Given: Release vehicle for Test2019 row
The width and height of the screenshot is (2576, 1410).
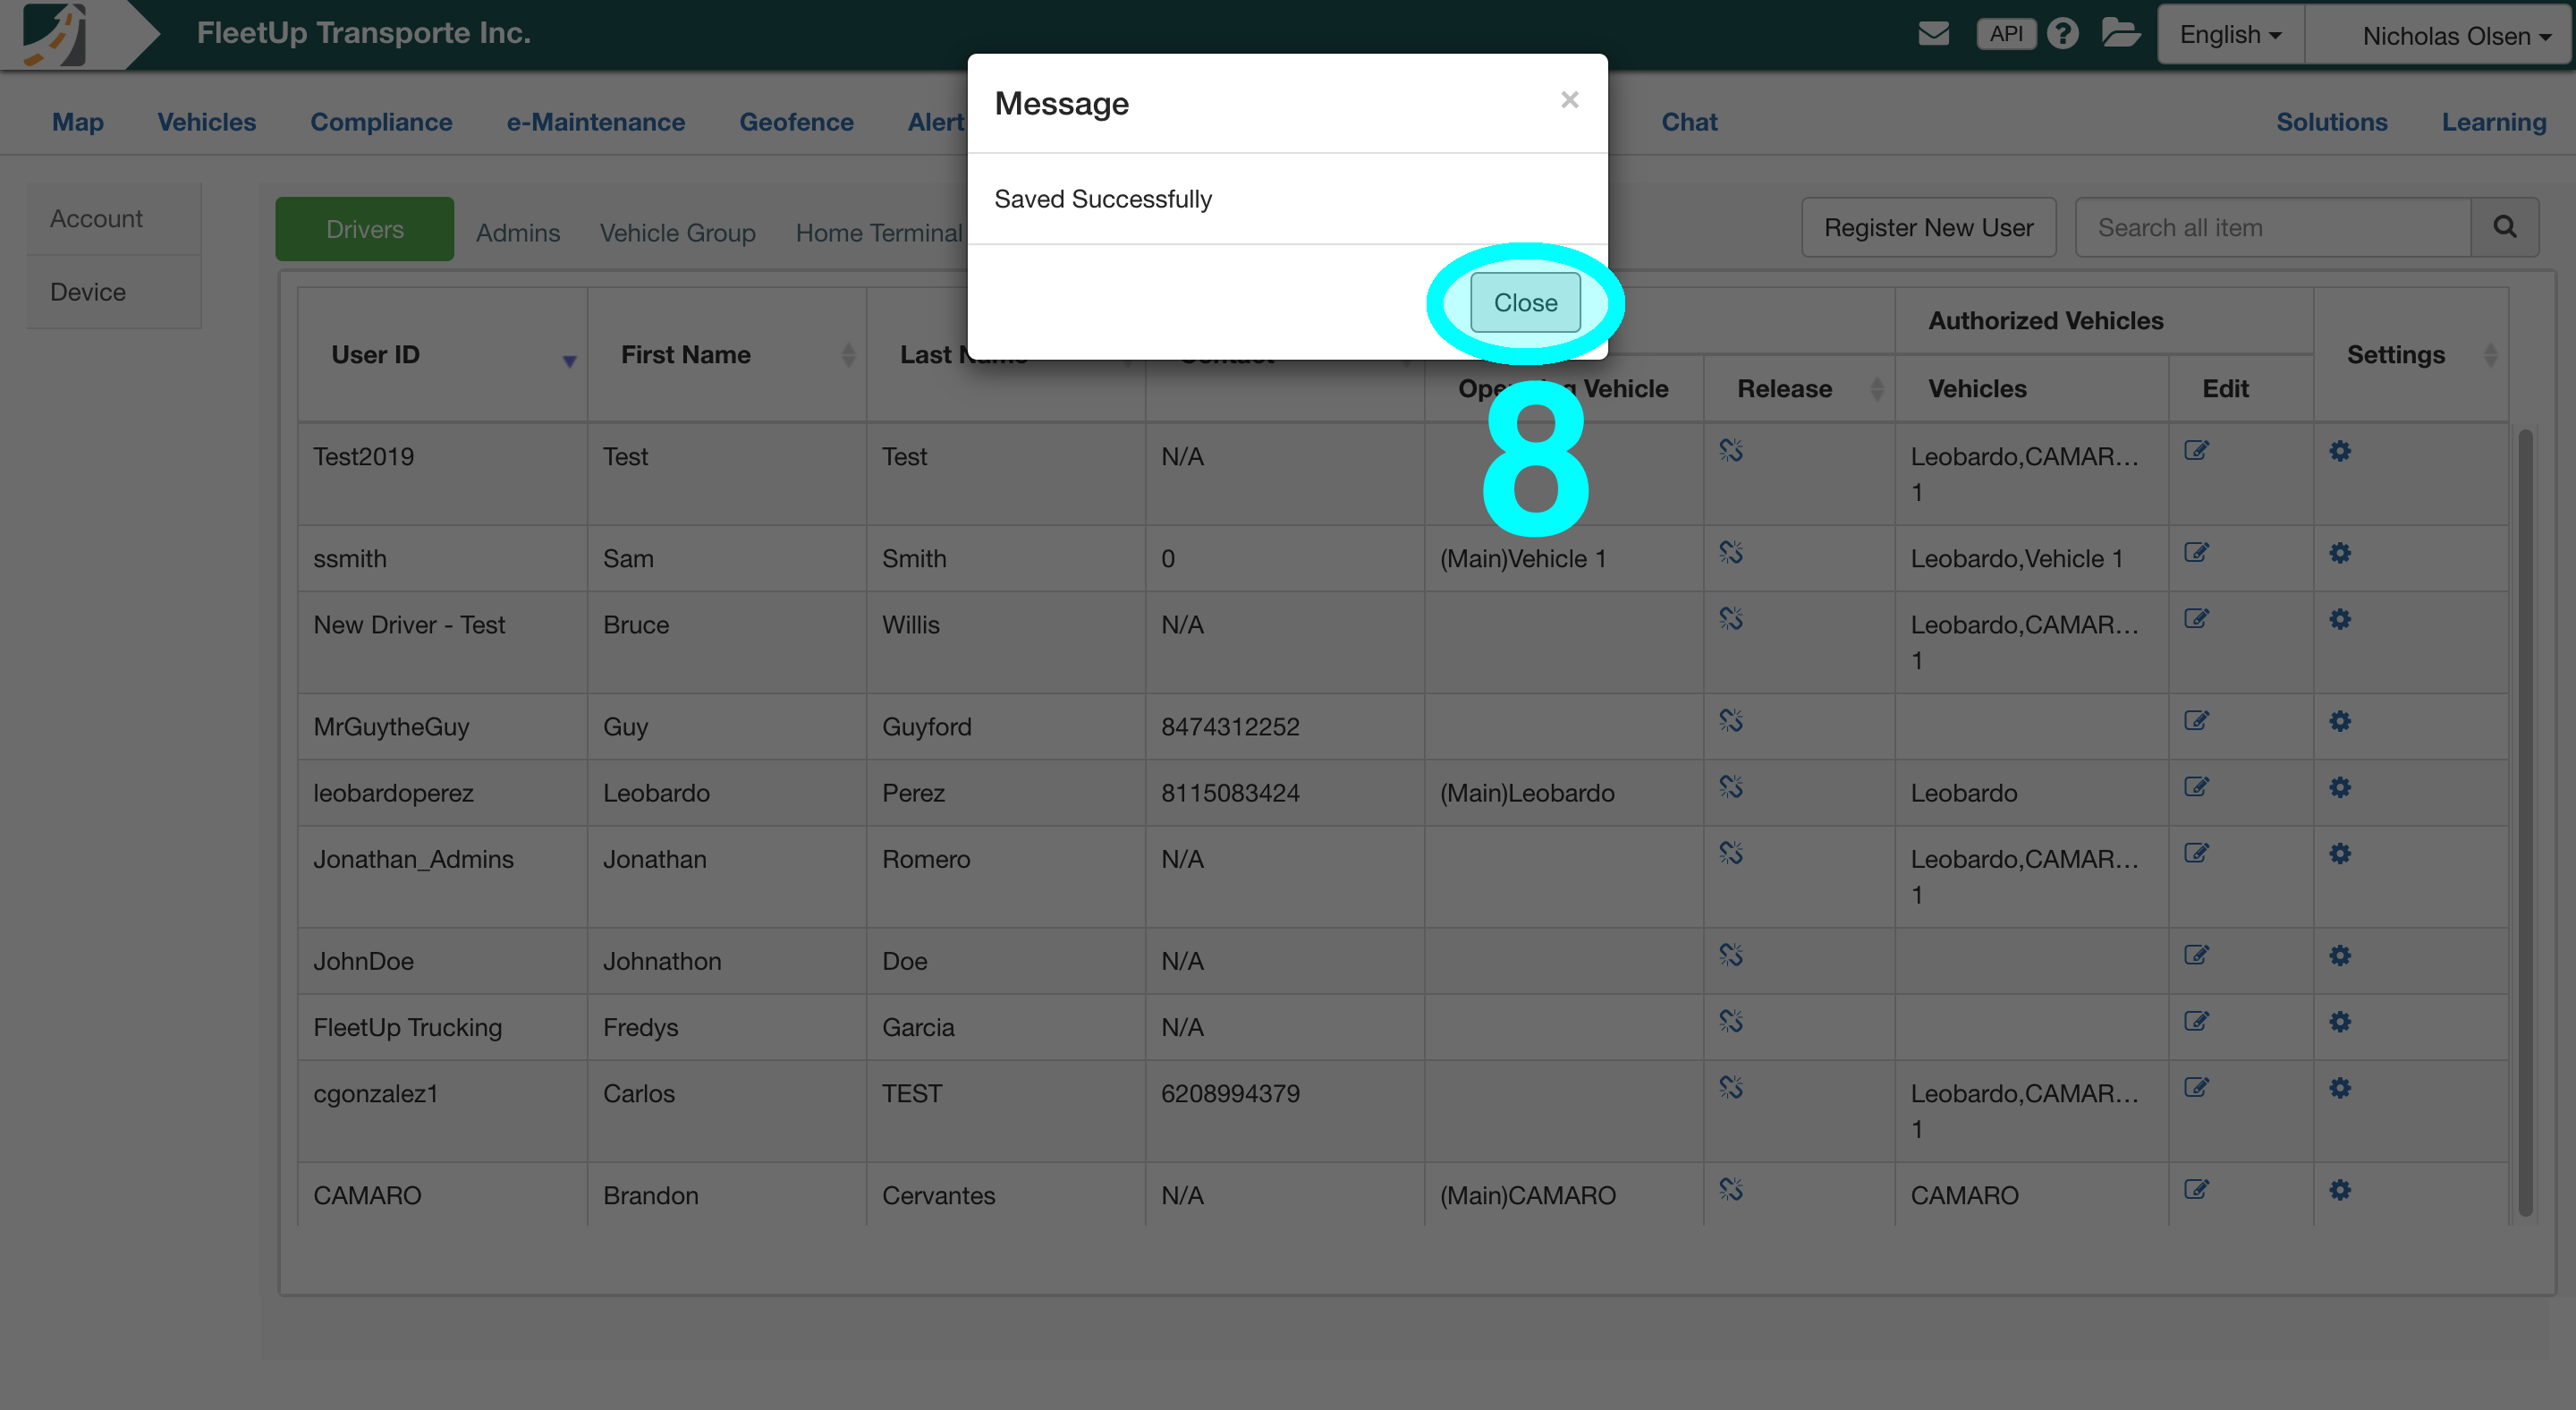Looking at the screenshot, I should coord(1731,451).
